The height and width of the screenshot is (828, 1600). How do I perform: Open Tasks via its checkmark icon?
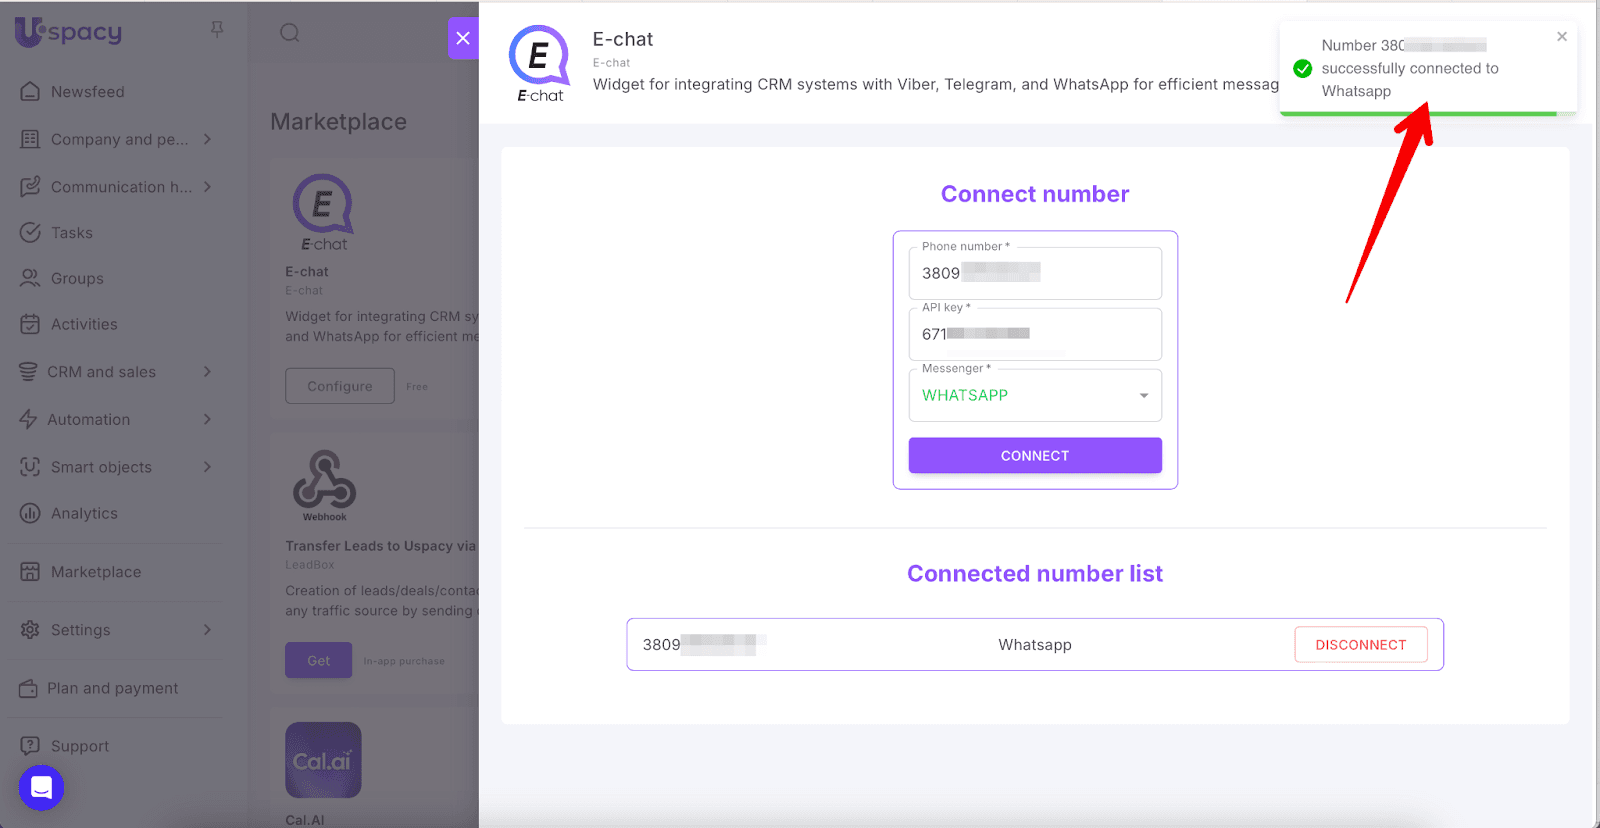pyautogui.click(x=31, y=232)
